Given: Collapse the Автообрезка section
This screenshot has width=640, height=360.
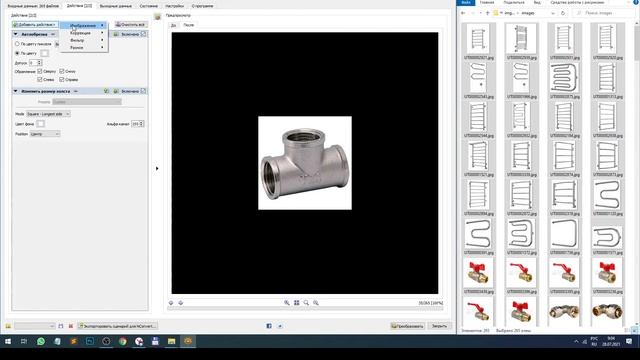Looking at the screenshot, I should 16,34.
